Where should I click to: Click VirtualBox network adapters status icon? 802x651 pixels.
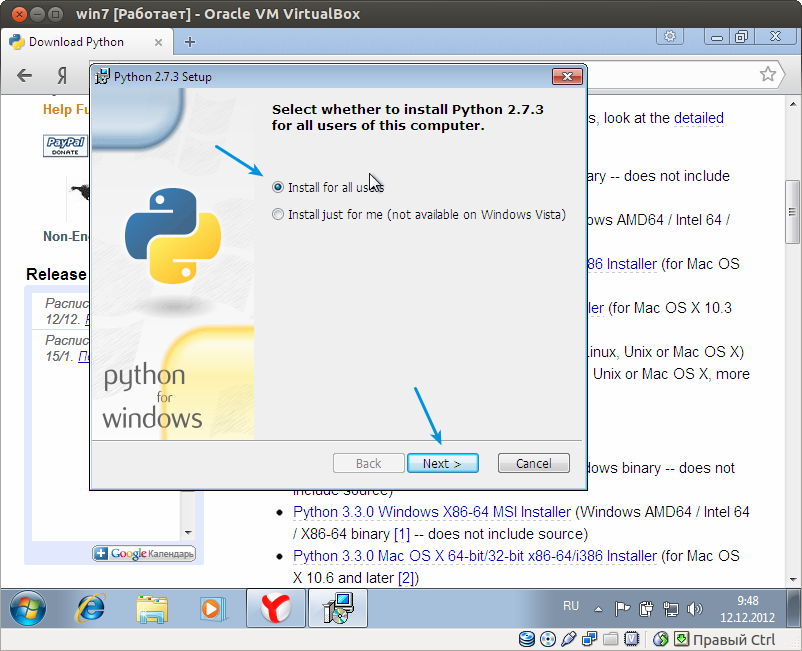pyautogui.click(x=590, y=639)
